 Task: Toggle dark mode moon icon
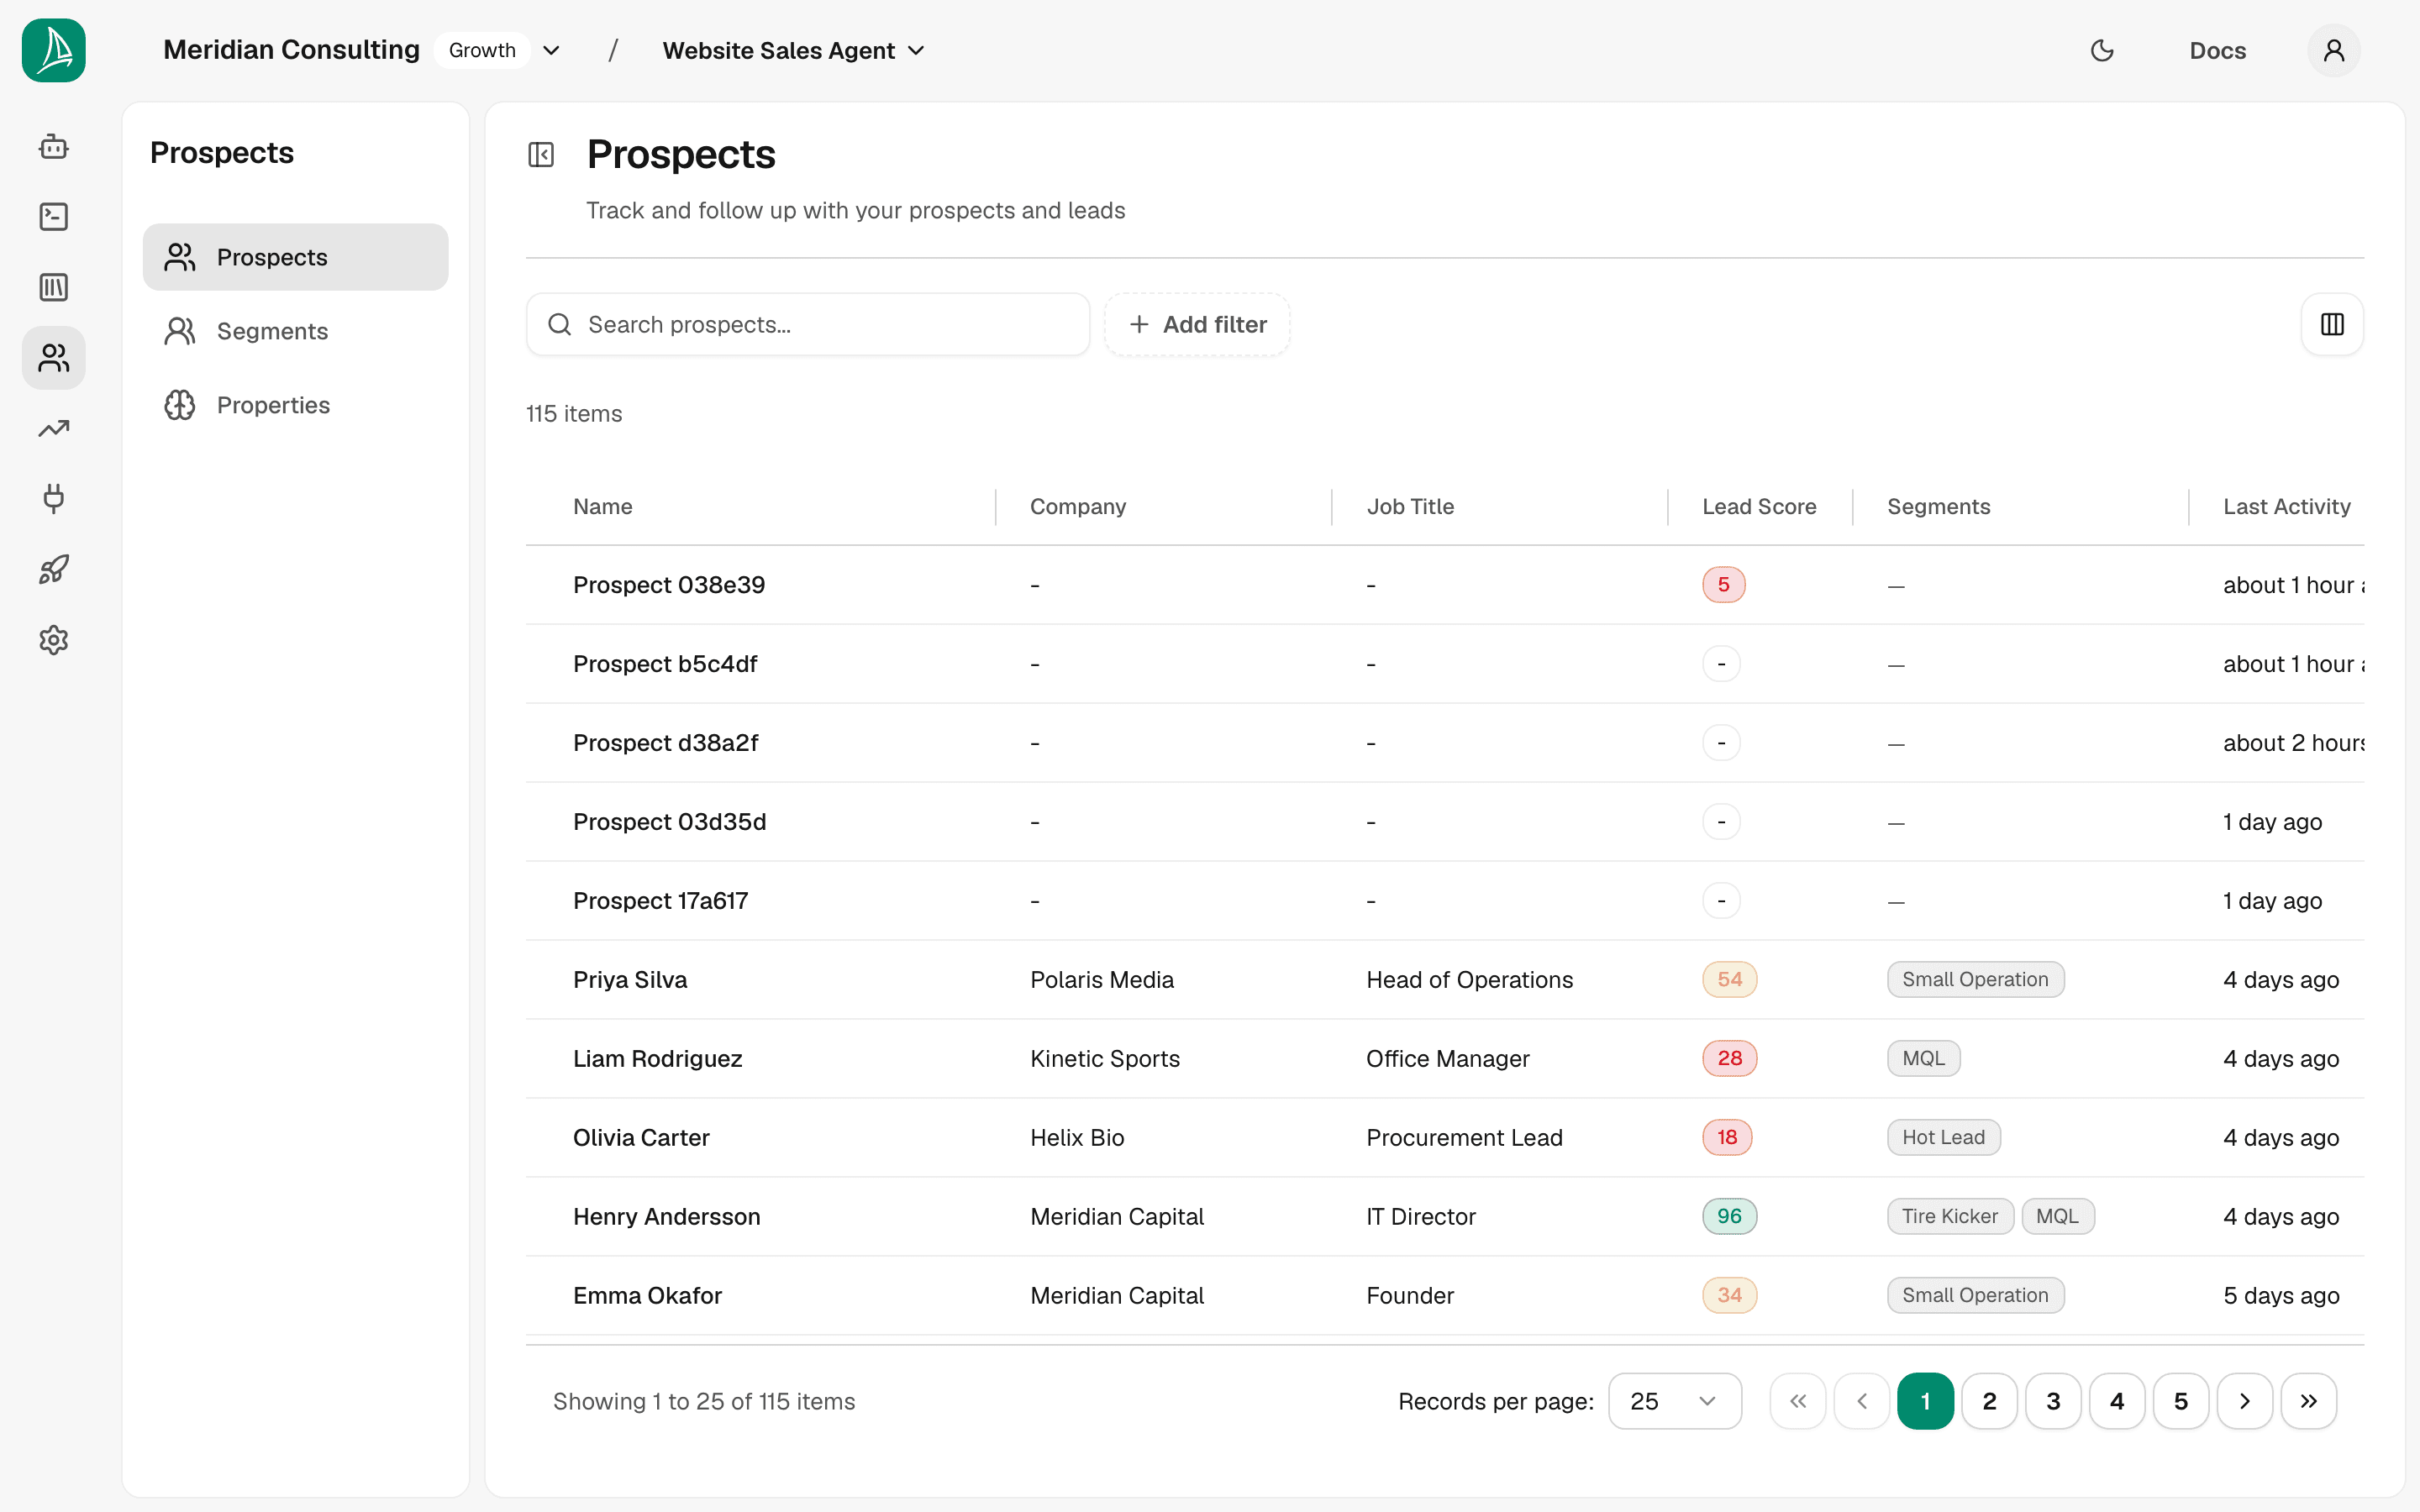click(x=2102, y=50)
